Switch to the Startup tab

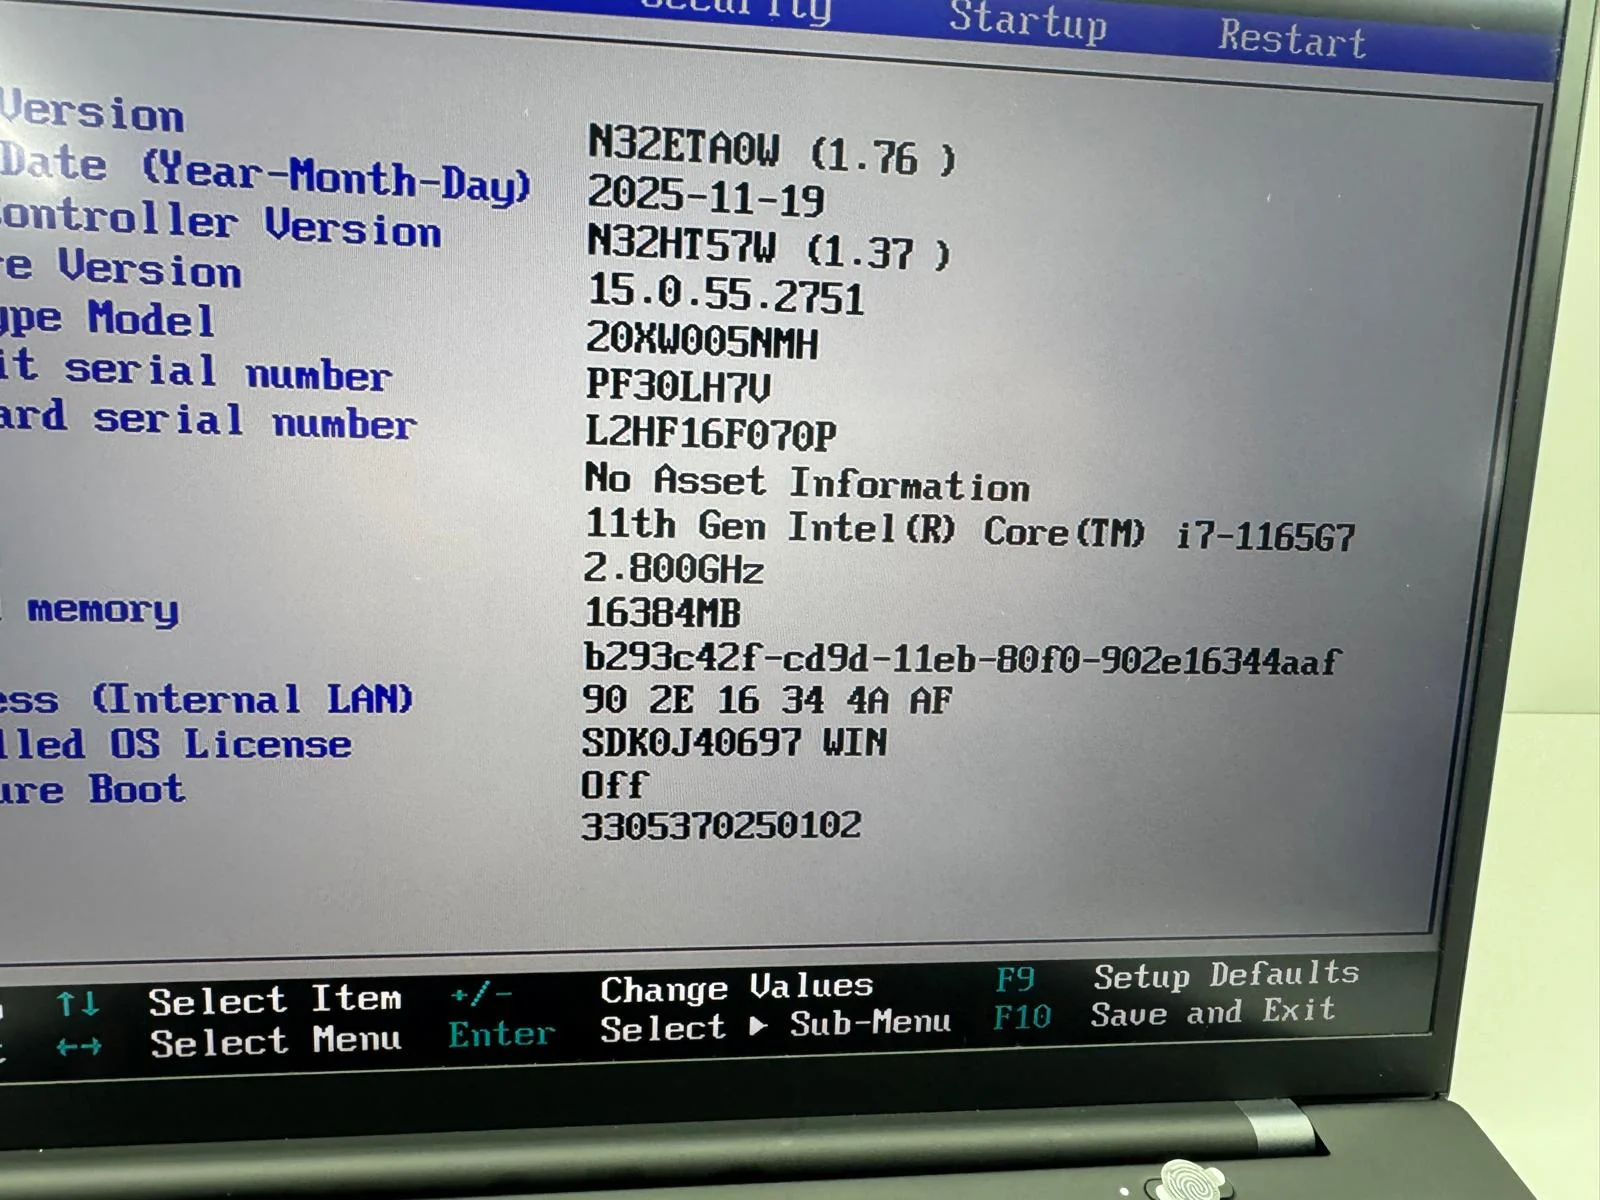click(x=1030, y=25)
